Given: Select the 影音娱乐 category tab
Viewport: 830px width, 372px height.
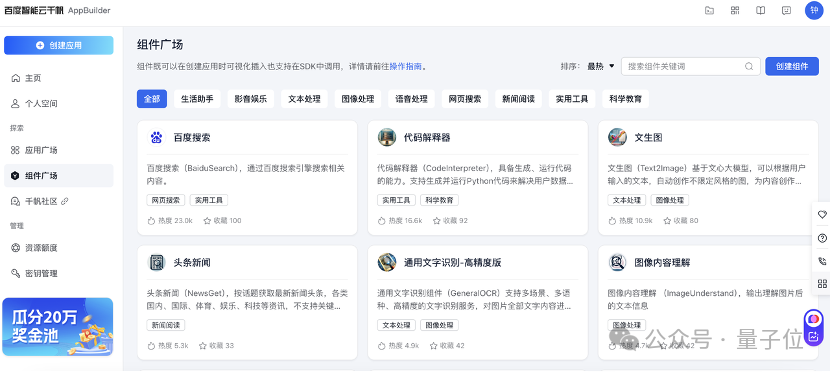Looking at the screenshot, I should pos(251,99).
